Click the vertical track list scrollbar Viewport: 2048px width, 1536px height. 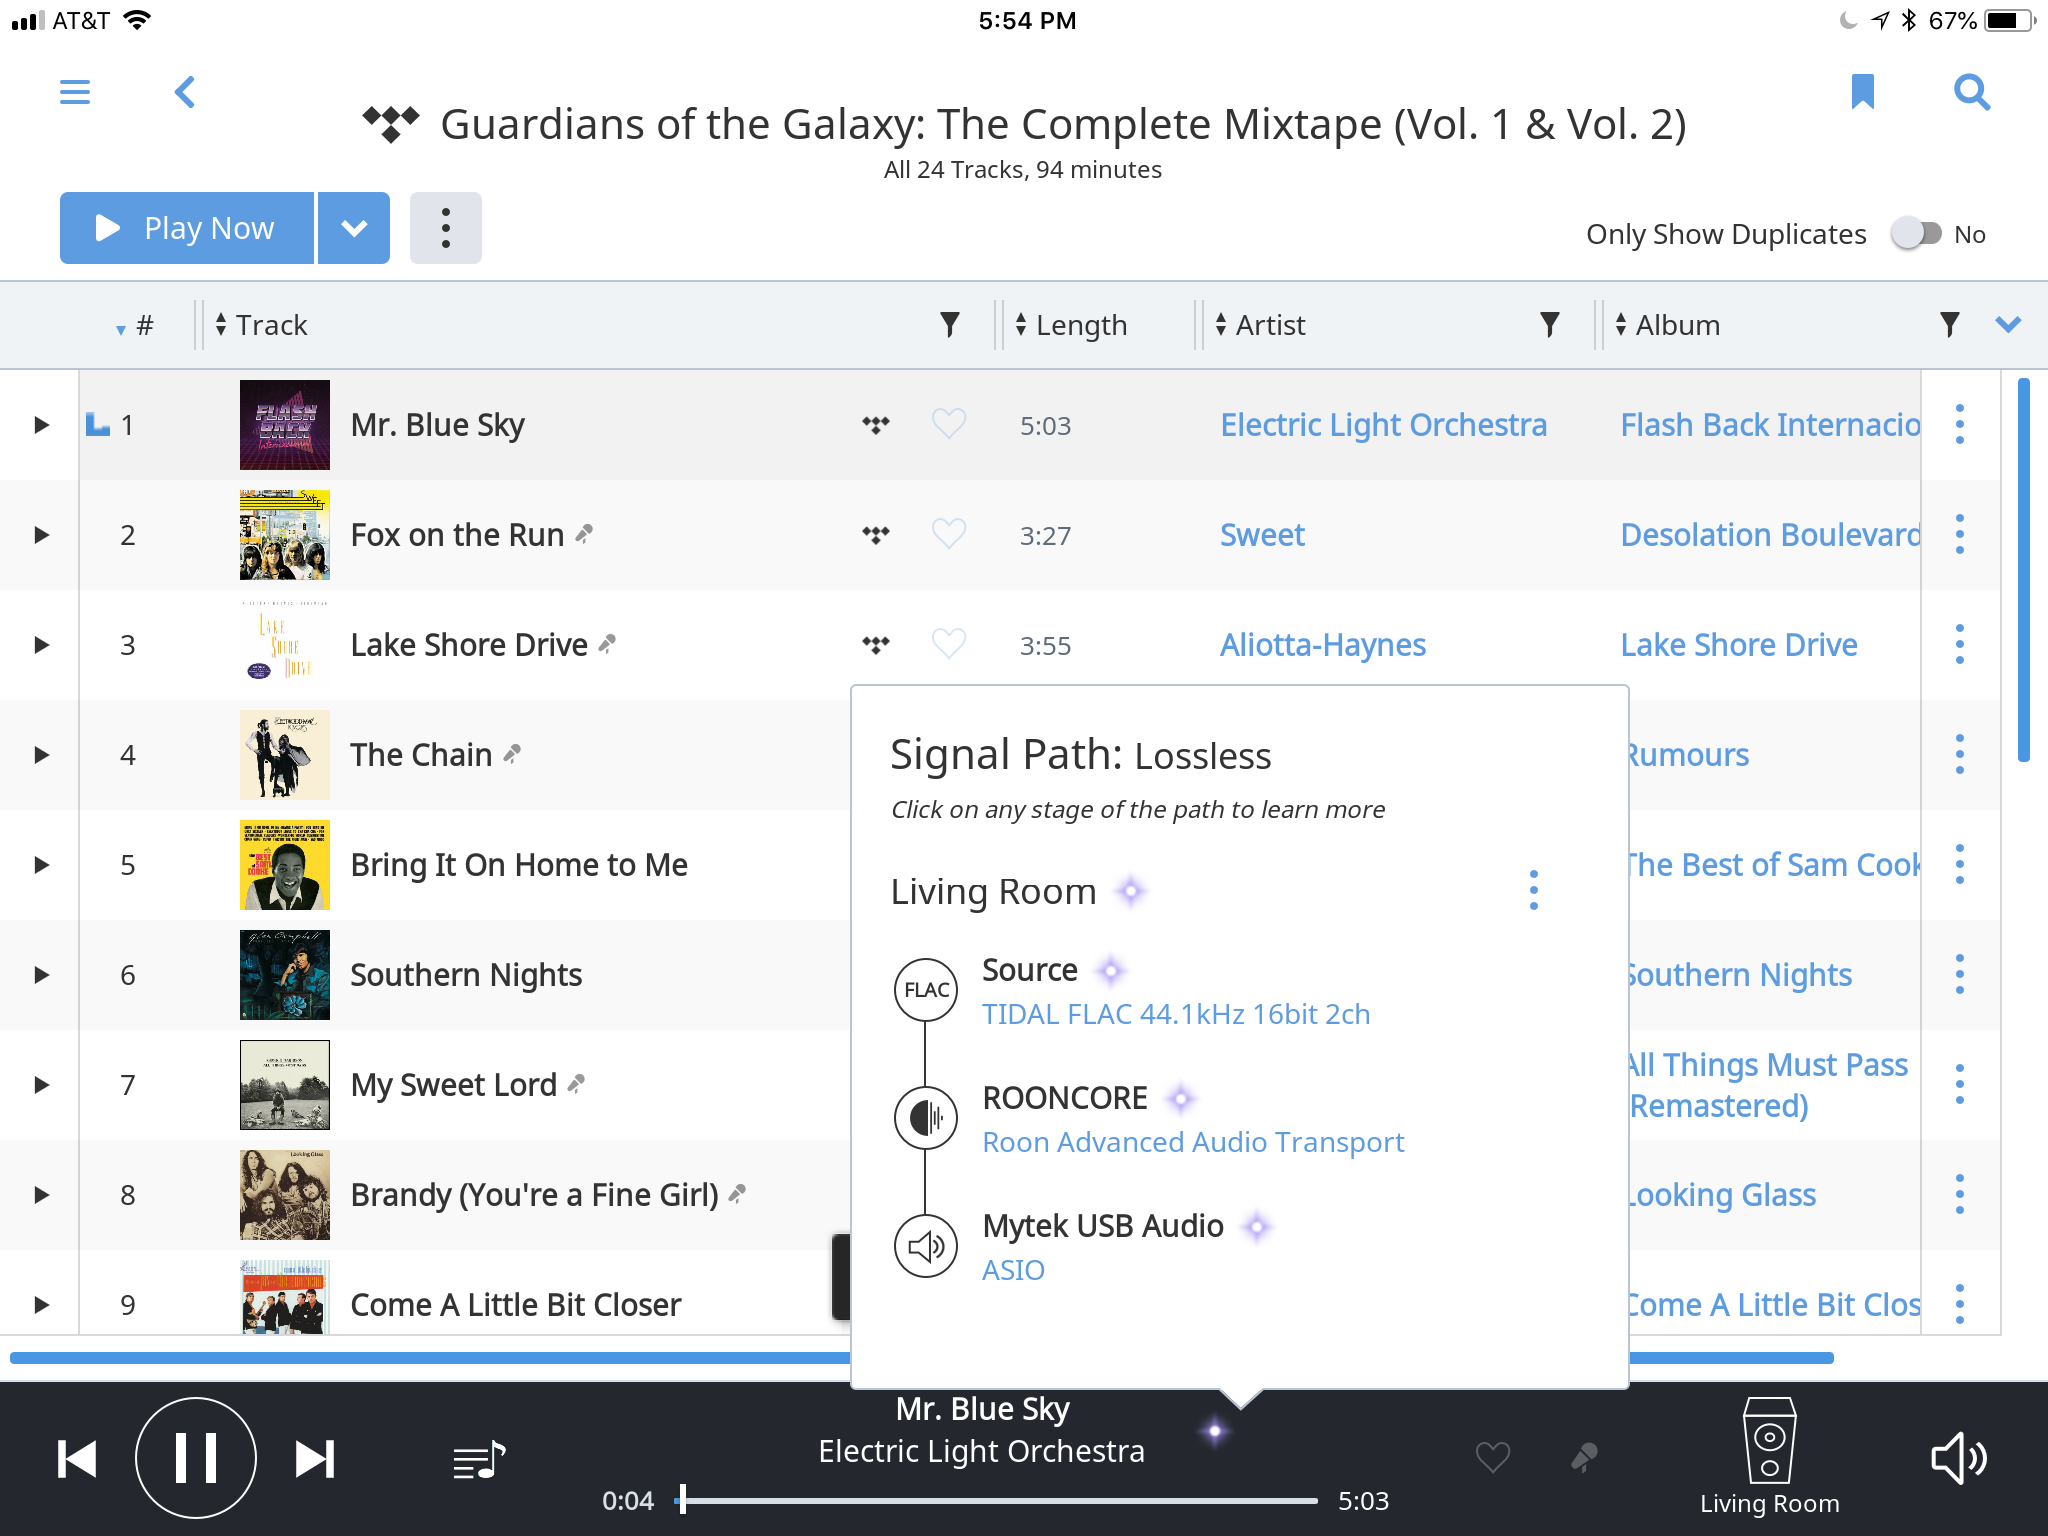click(2023, 570)
